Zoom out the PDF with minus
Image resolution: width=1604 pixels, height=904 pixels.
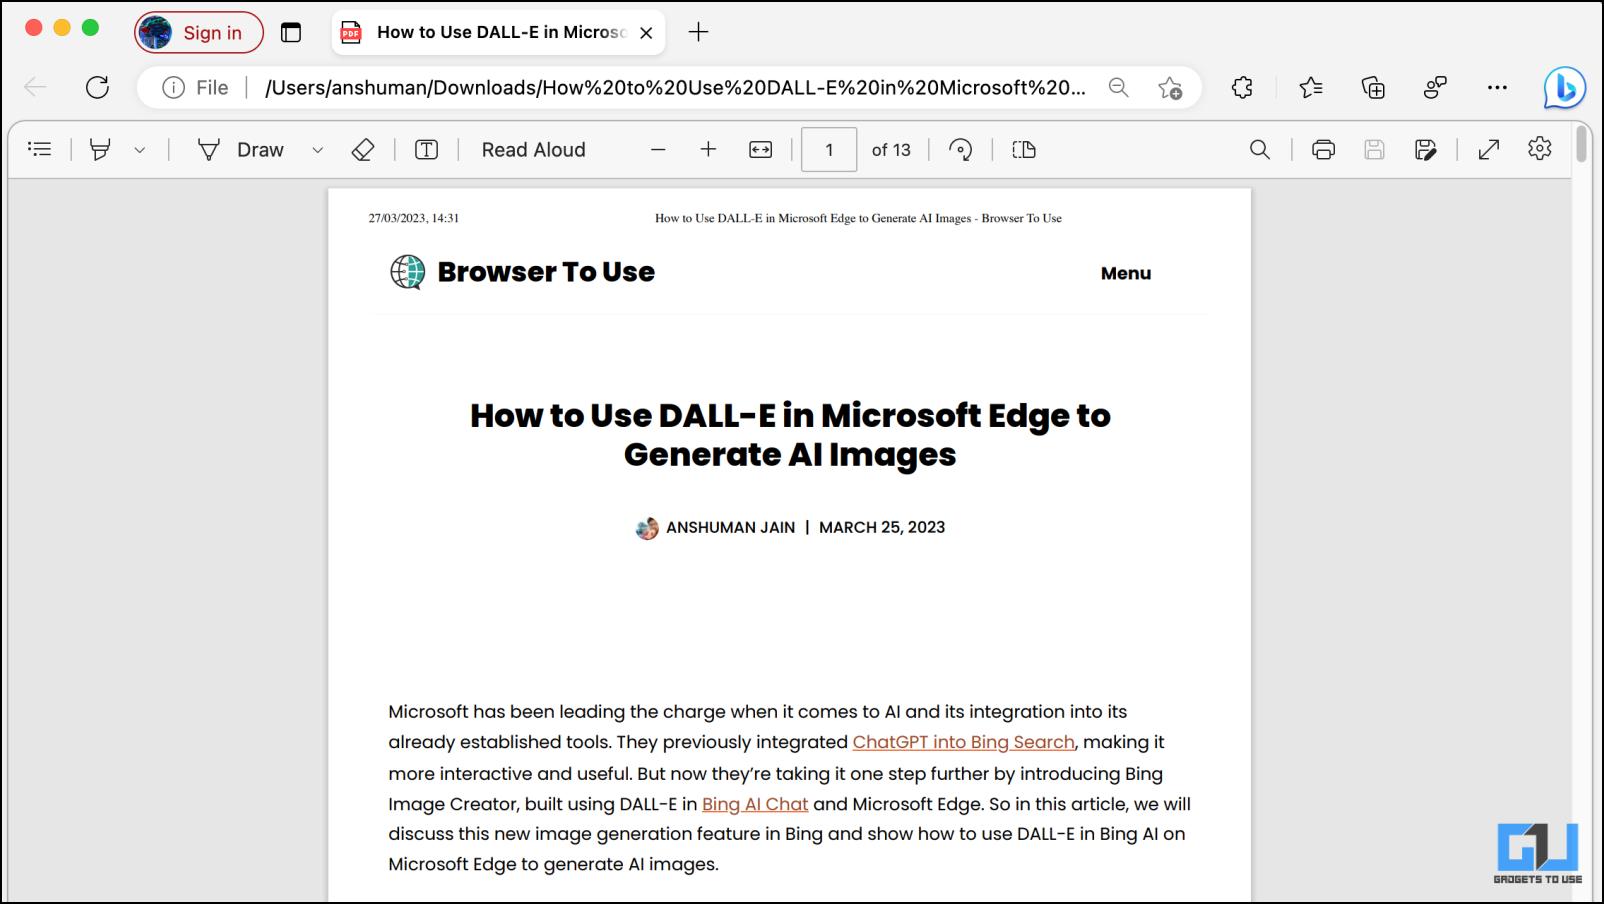pos(658,150)
